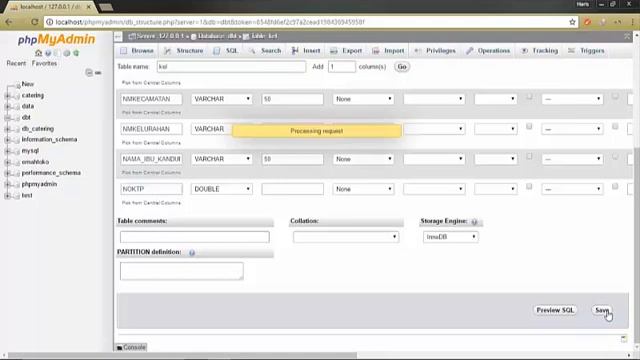
Task: Click the horizontal scrollbar at page bottom
Action: coord(182,356)
